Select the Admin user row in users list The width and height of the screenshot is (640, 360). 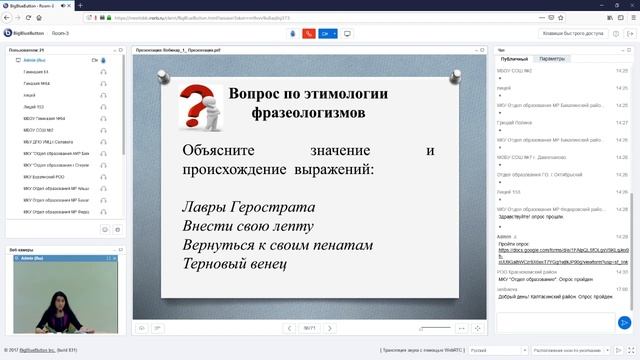click(64, 60)
